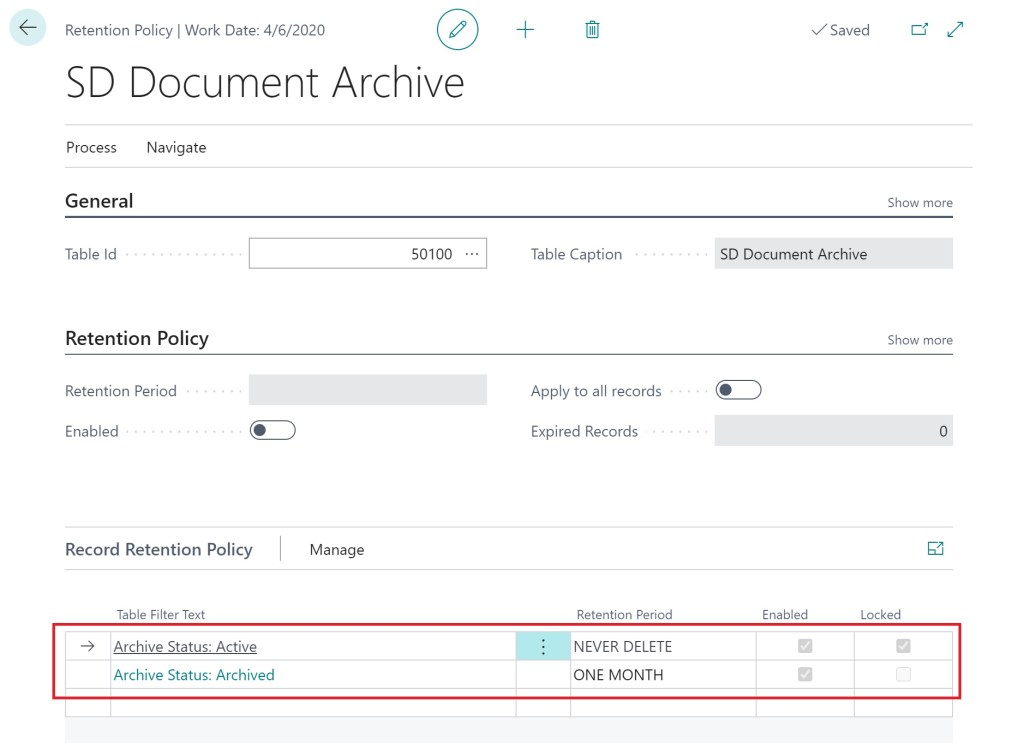1024x744 pixels.
Task: Uncheck Enabled box for Archived row
Action: 805,675
